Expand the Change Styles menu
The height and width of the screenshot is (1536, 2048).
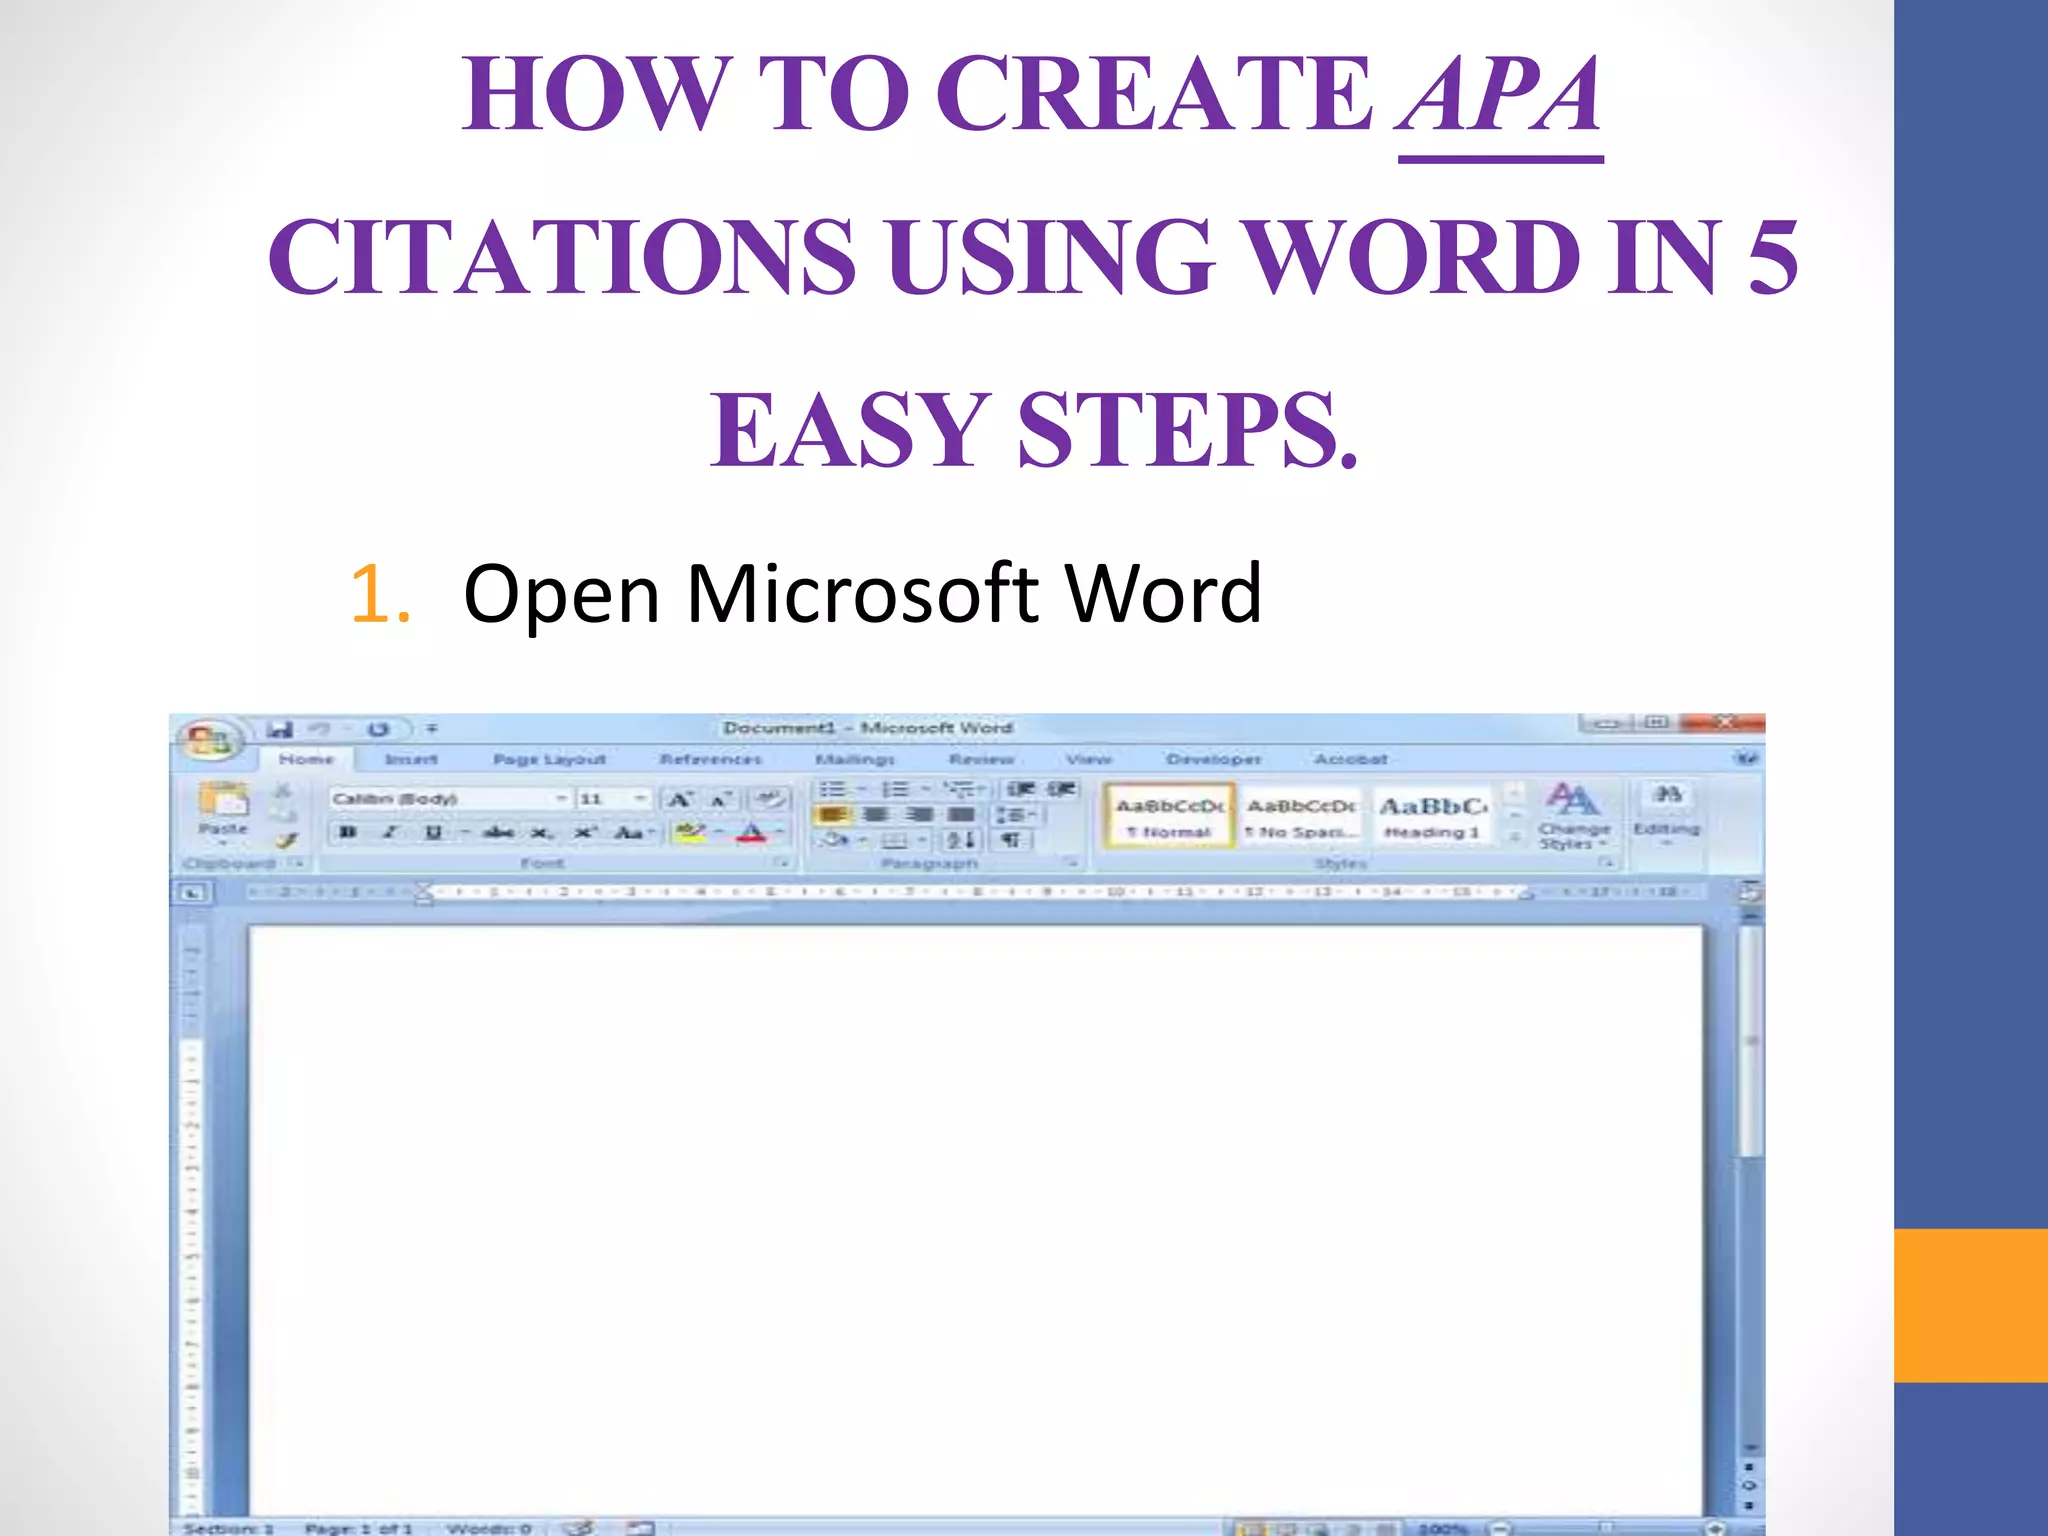(x=1573, y=814)
